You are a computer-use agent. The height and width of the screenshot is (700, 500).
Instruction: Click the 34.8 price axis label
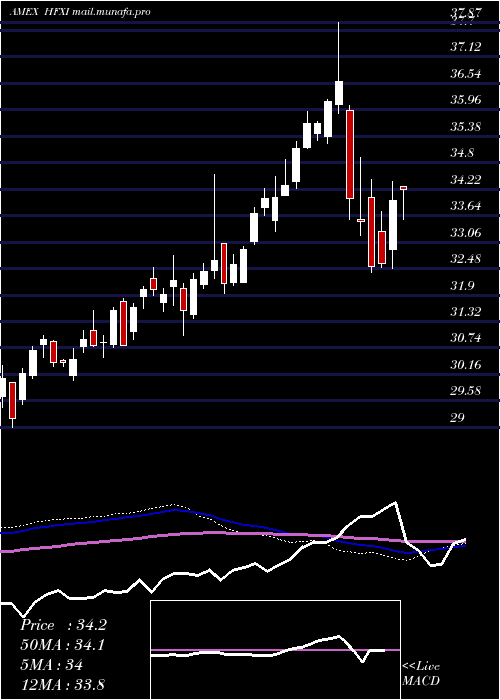[462, 153]
